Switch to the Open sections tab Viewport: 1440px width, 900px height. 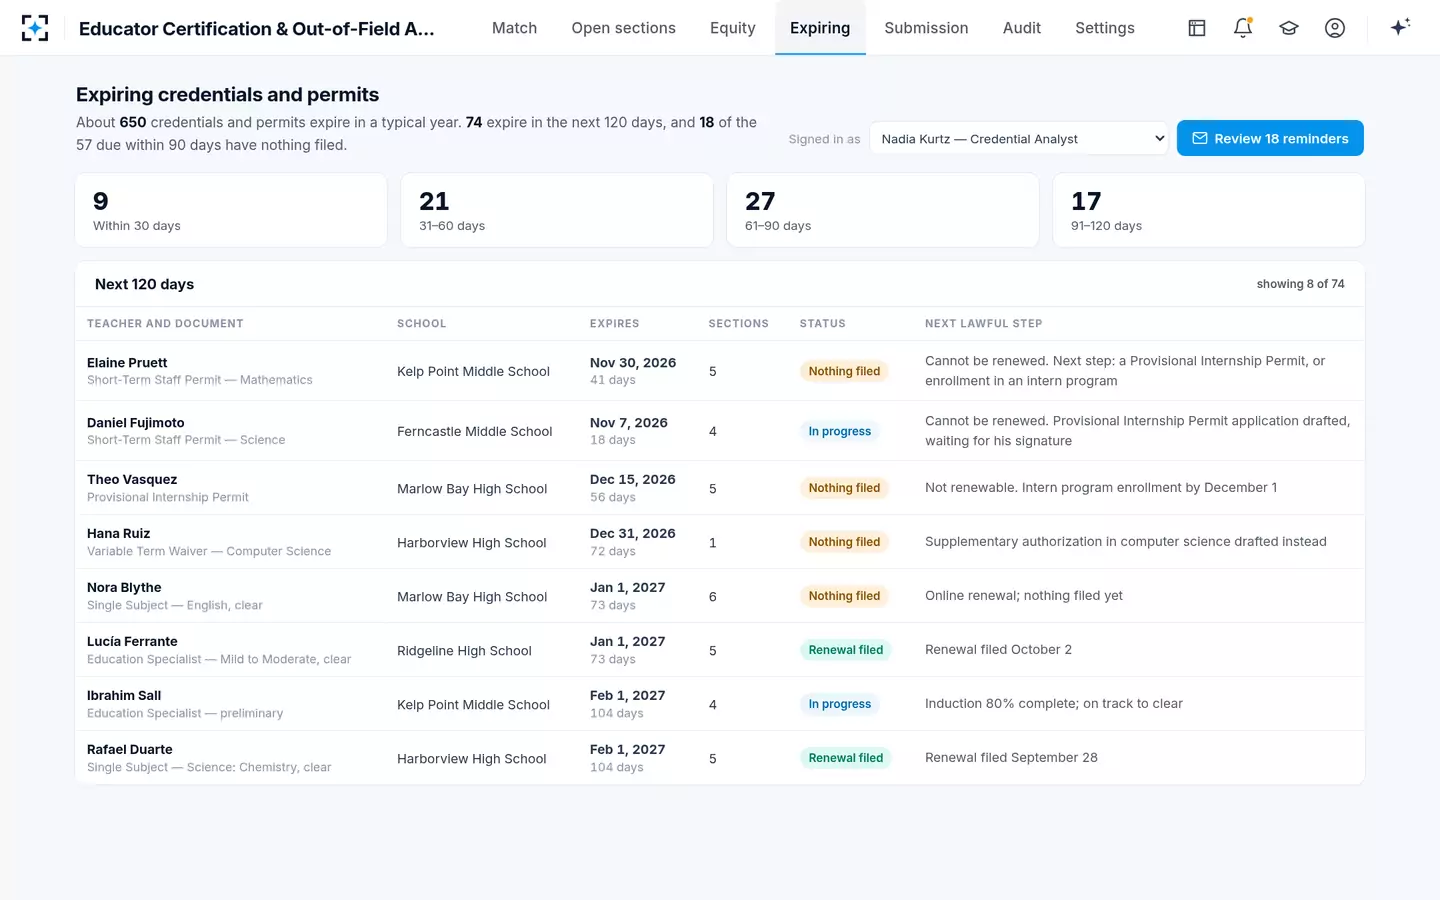pyautogui.click(x=624, y=28)
